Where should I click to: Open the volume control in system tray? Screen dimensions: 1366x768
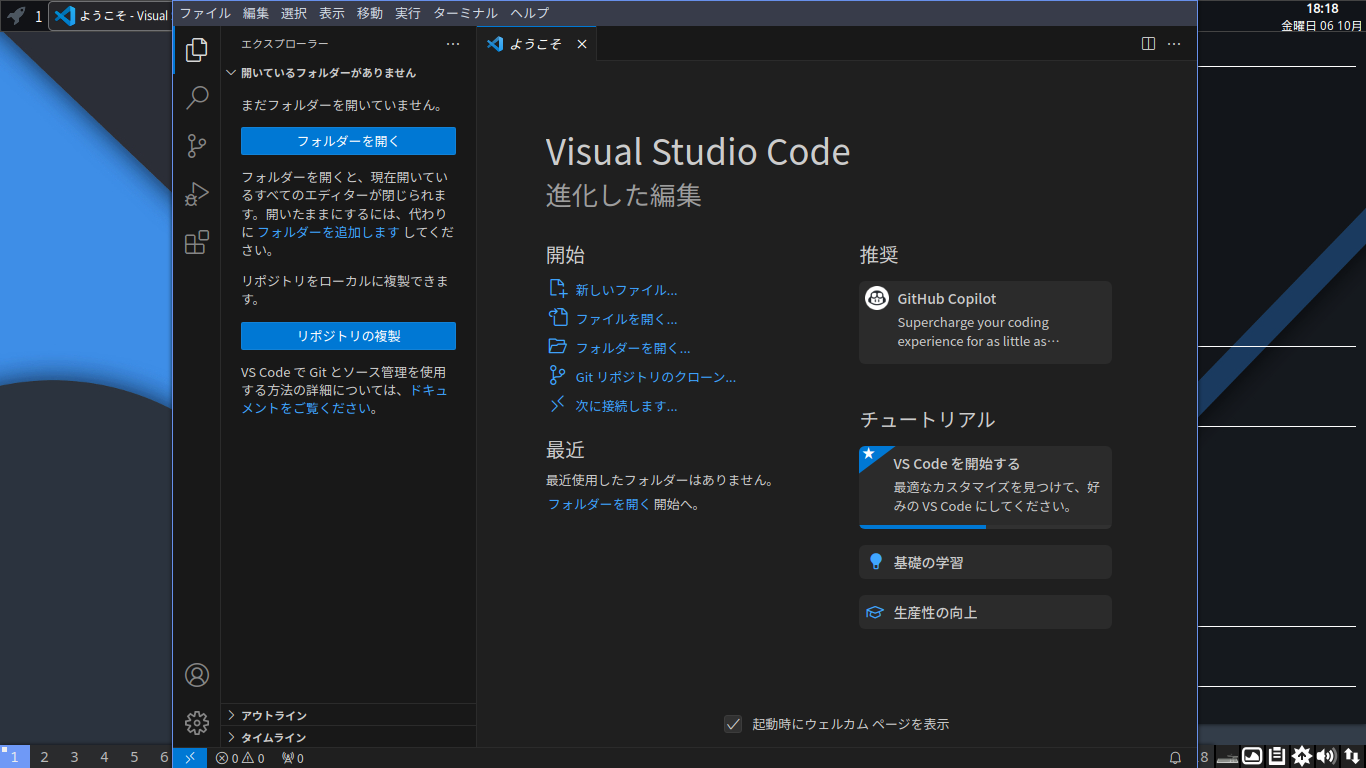click(1327, 756)
